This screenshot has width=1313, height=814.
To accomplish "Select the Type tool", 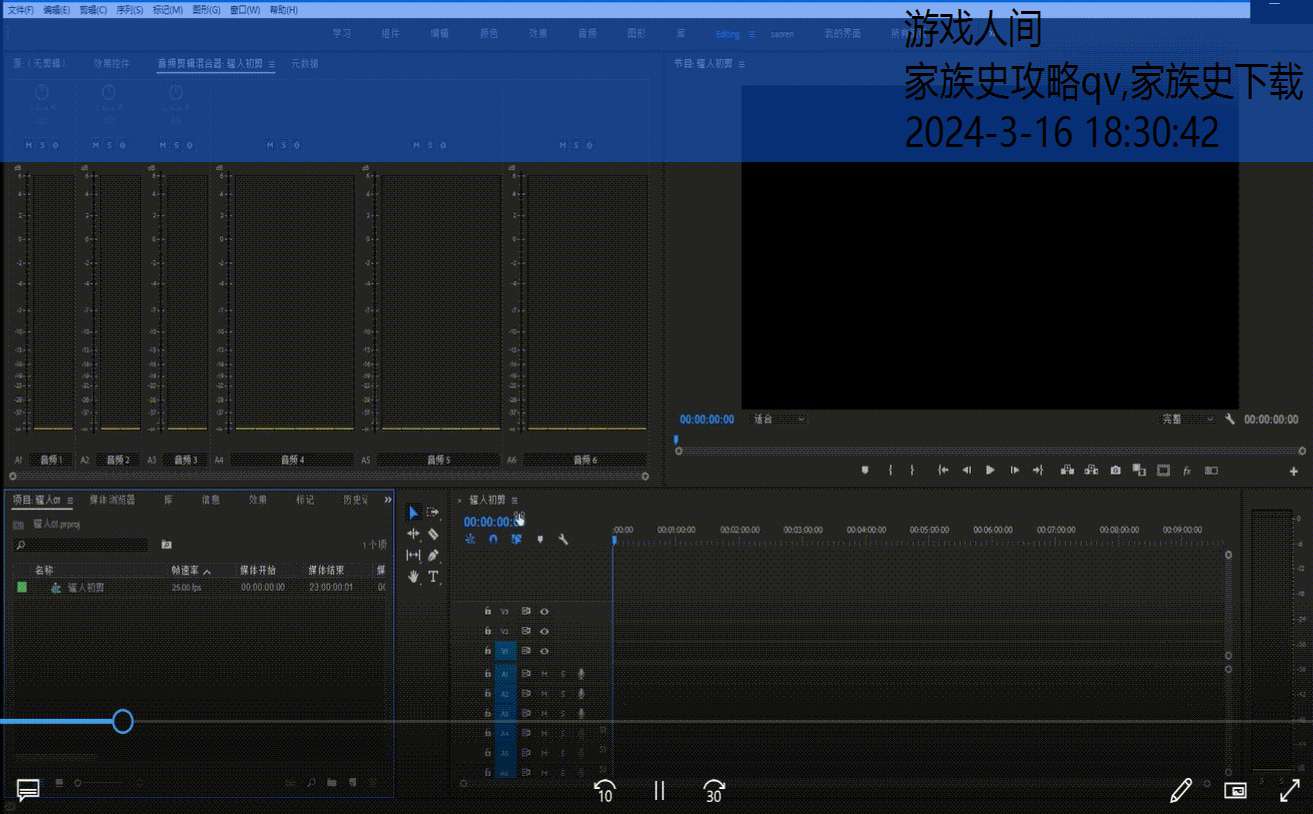I will click(433, 577).
